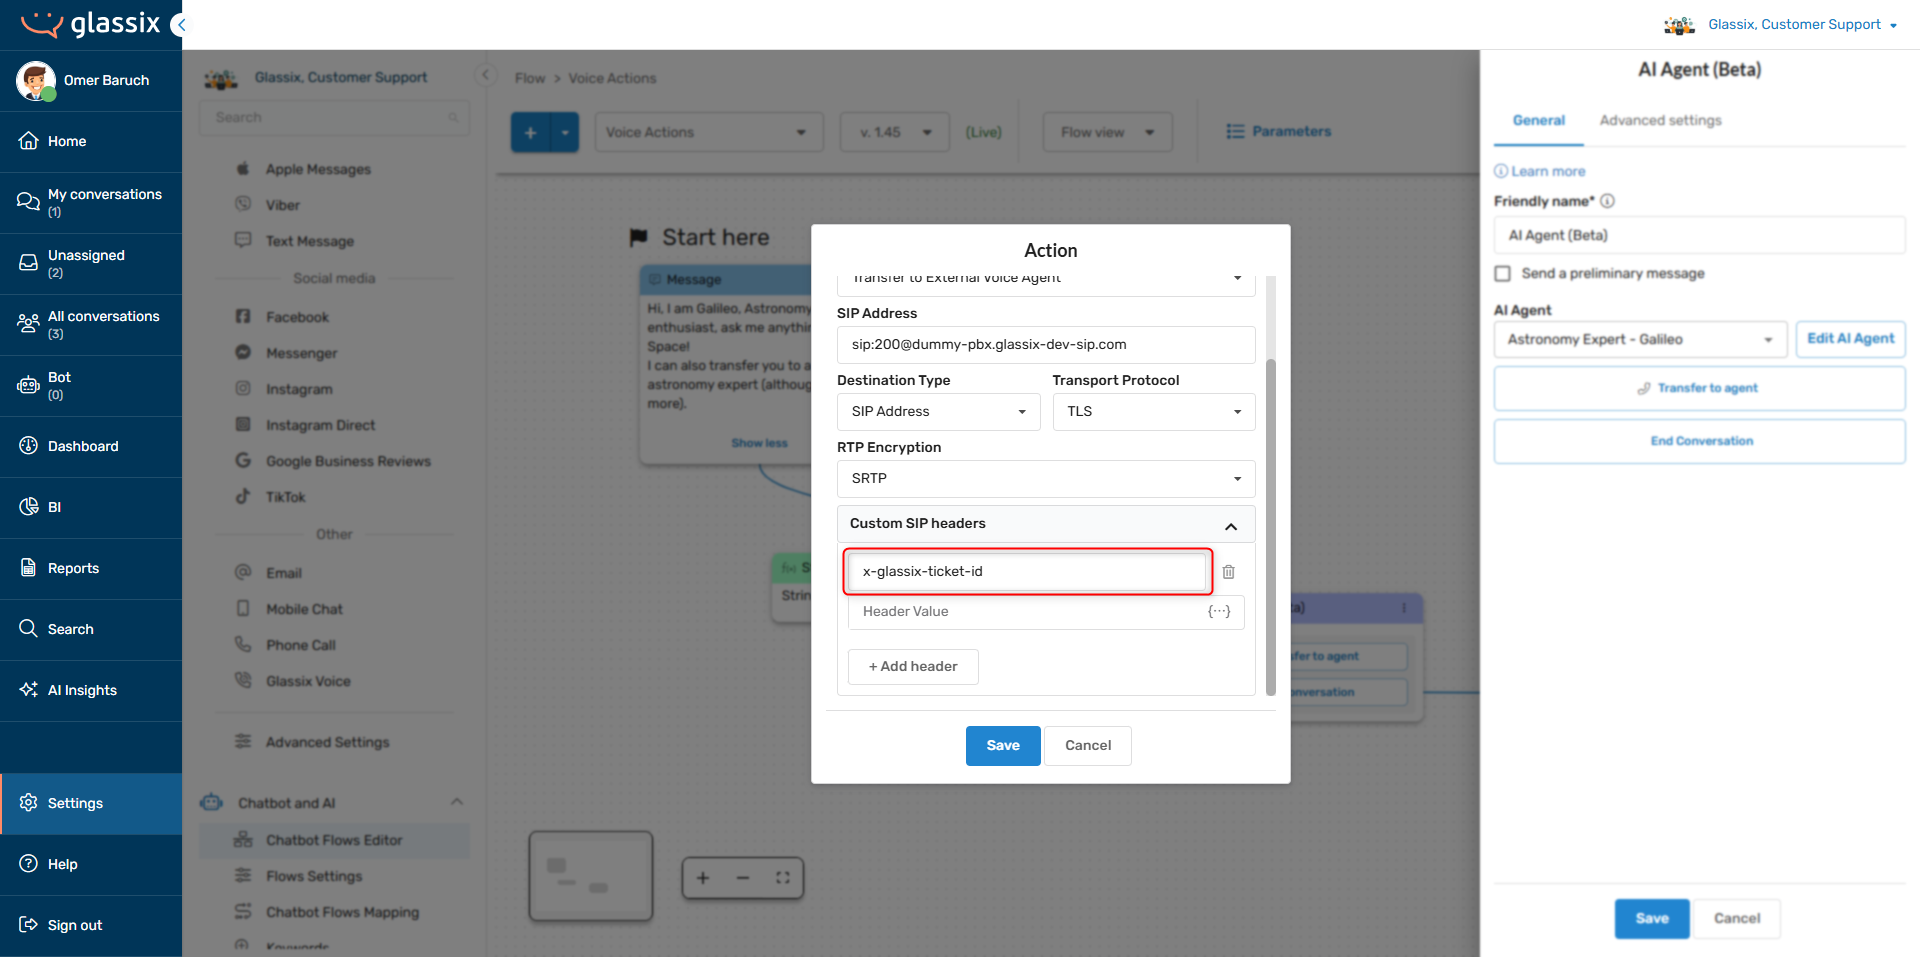This screenshot has height=957, width=1920.
Task: Save the AI Agent (Beta) panel
Action: [x=1651, y=919]
